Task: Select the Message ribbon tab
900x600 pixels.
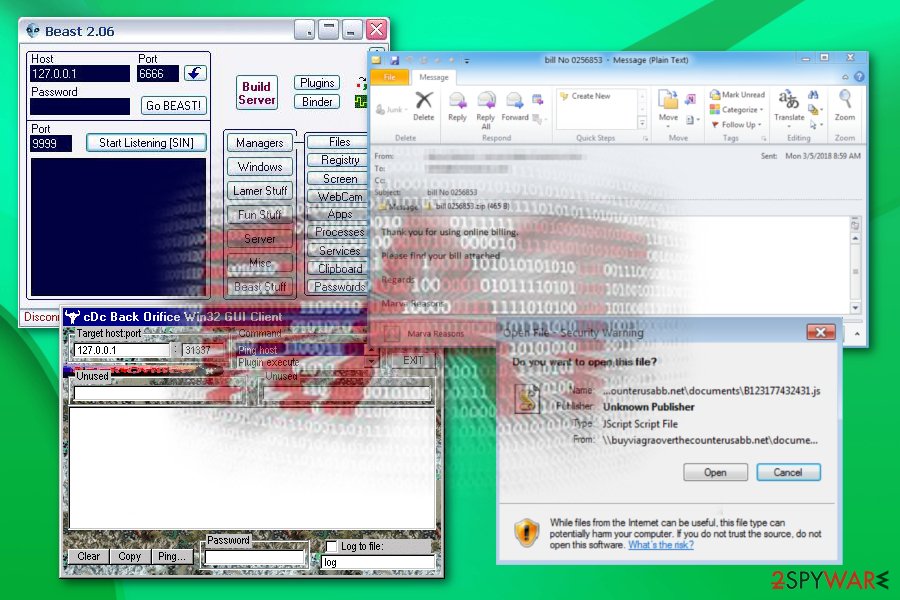Action: tap(433, 77)
